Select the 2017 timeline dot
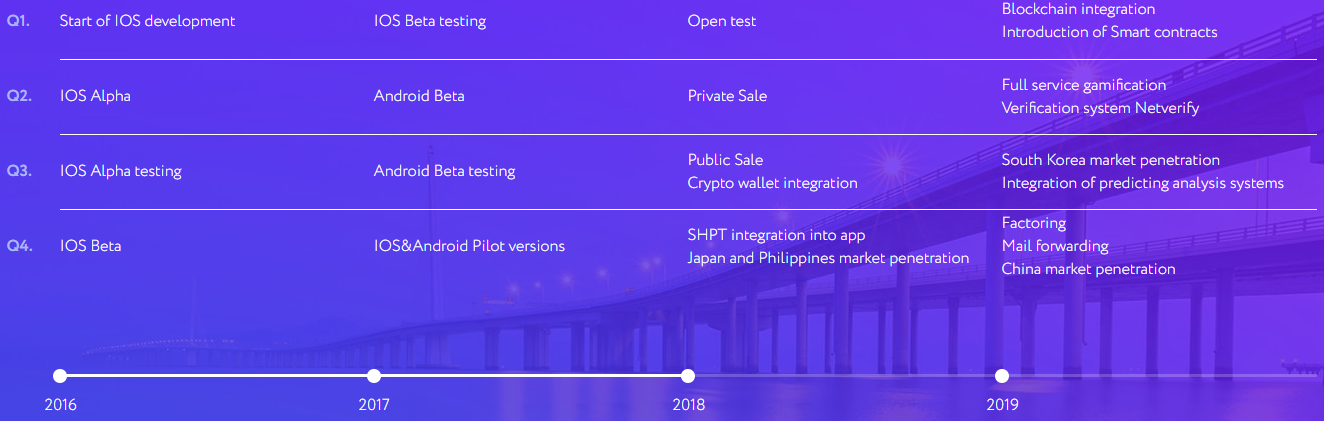This screenshot has height=421, width=1324. pos(374,376)
